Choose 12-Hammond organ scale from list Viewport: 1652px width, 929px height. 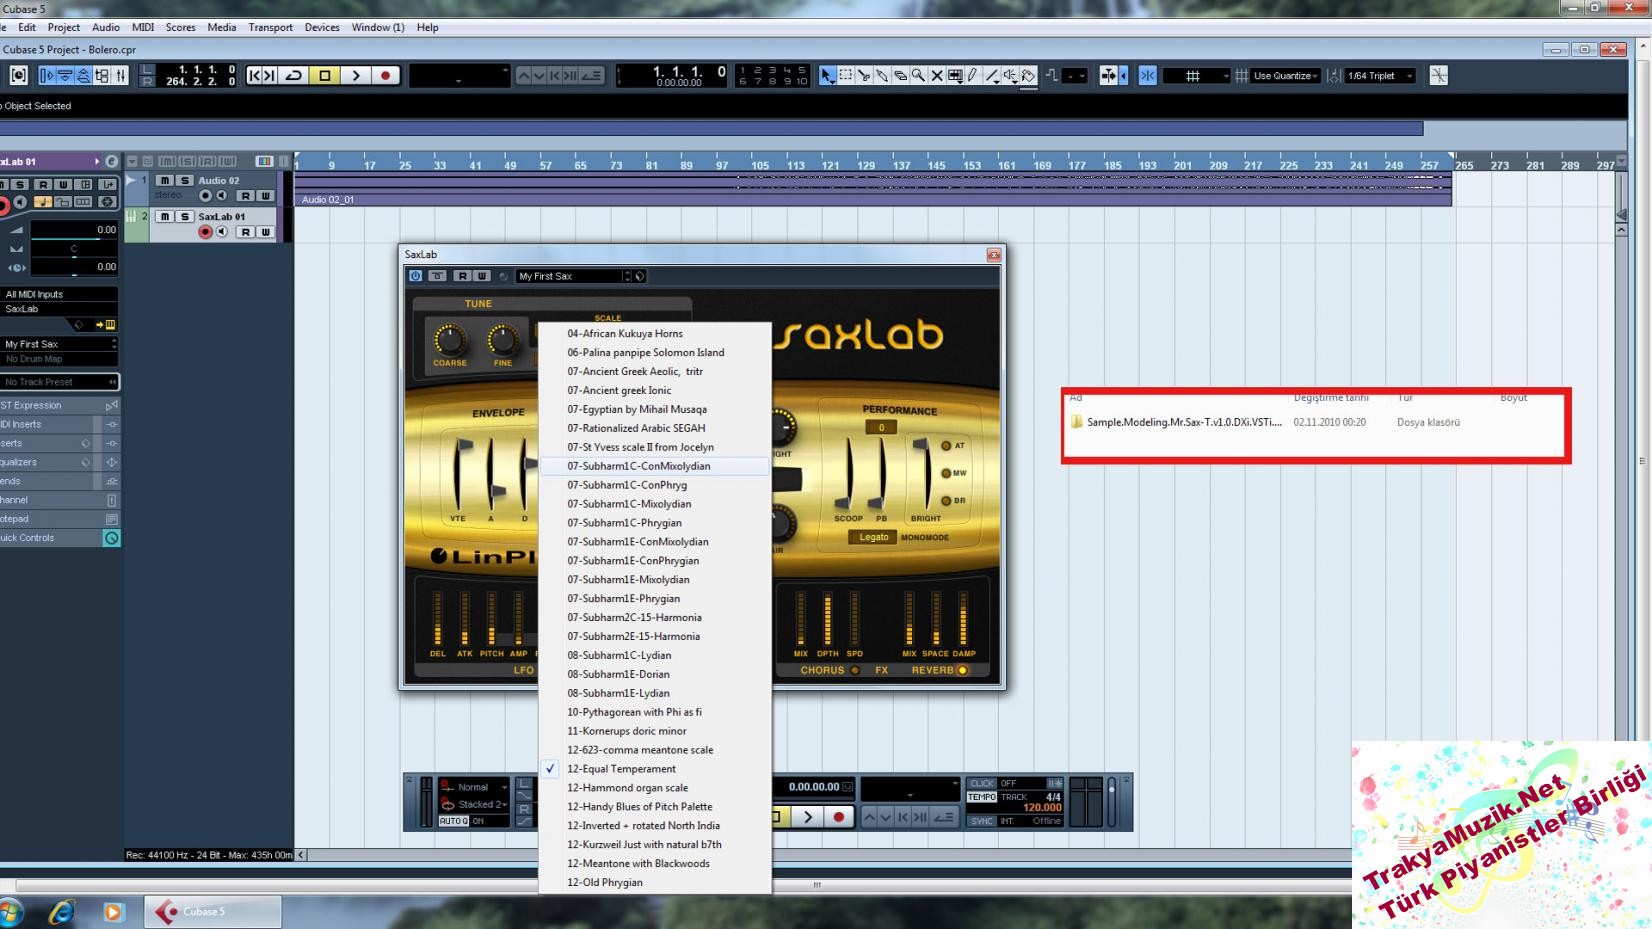point(627,788)
